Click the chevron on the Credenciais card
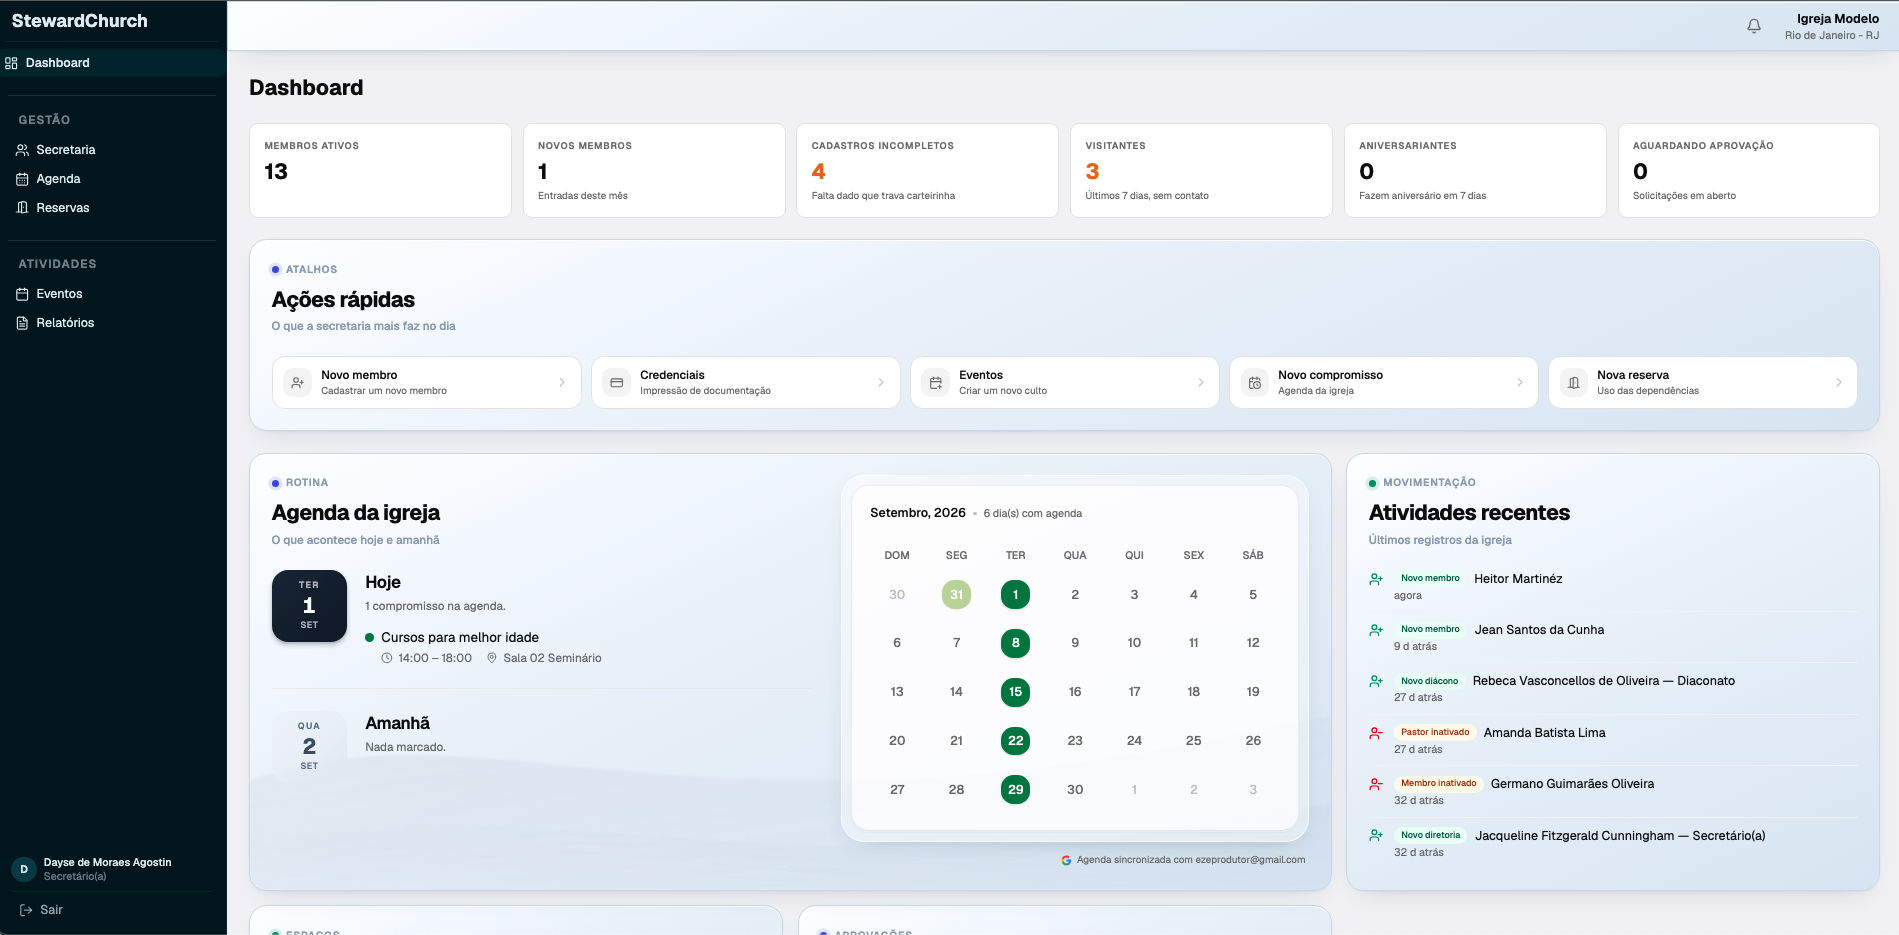The width and height of the screenshot is (1899, 935). (881, 383)
